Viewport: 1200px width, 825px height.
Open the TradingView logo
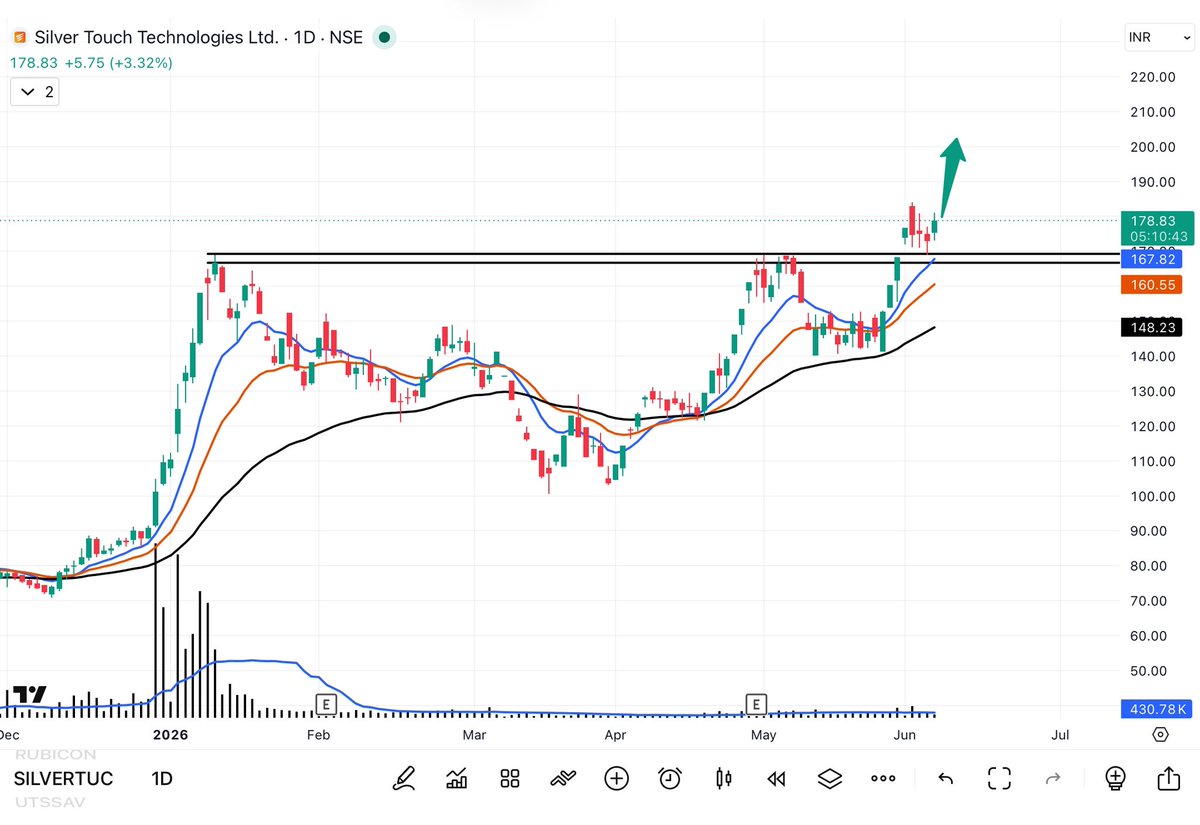pos(31,695)
